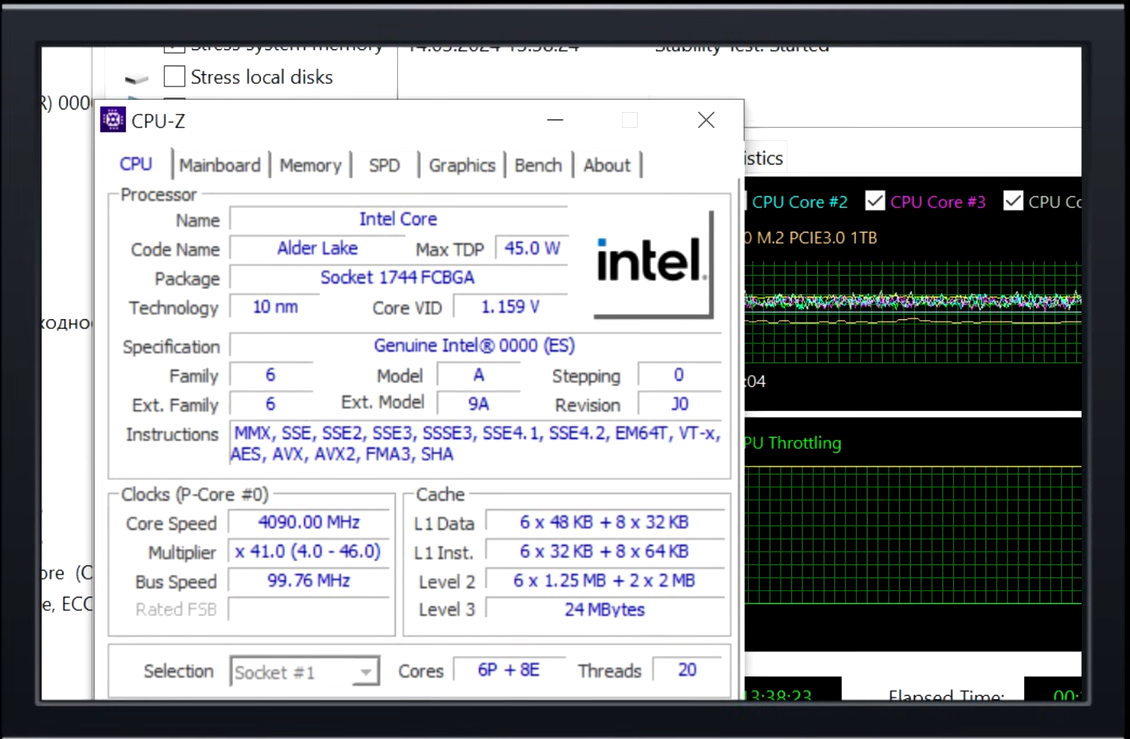Click the Code Name value Alder Lake
Image resolution: width=1130 pixels, height=739 pixels.
317,248
